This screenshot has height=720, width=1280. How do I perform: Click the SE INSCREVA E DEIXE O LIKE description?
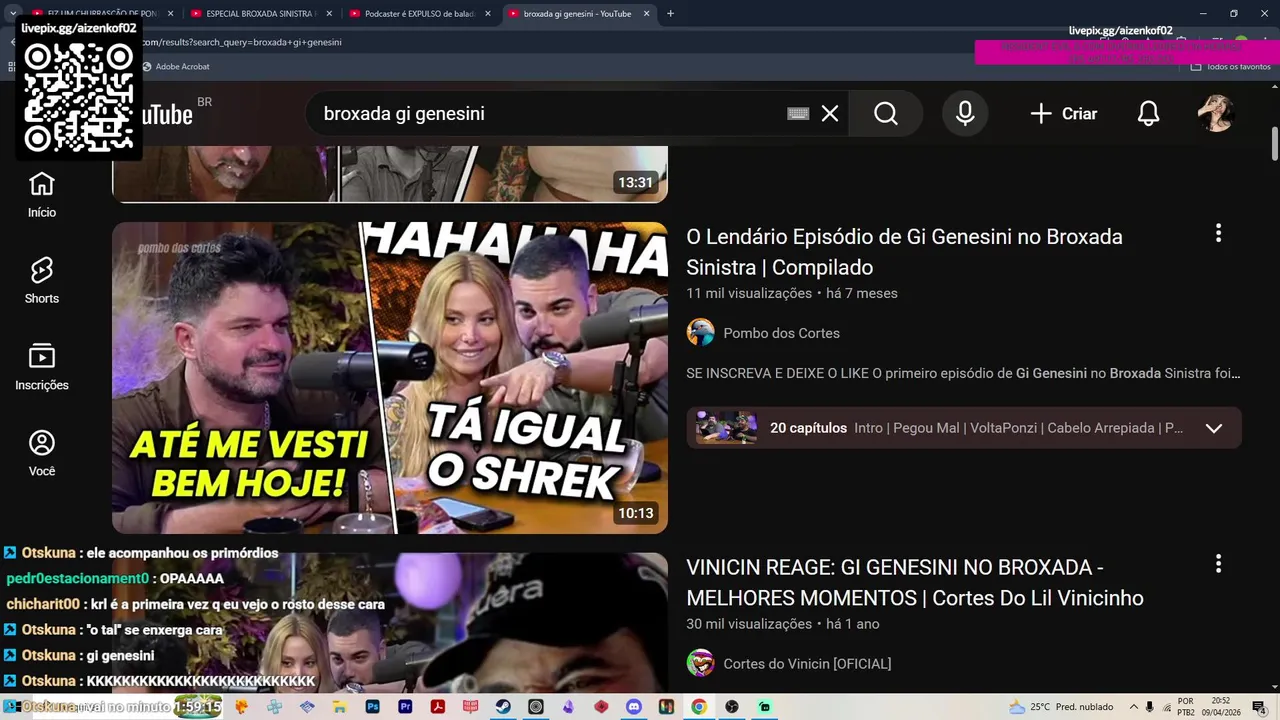(963, 373)
